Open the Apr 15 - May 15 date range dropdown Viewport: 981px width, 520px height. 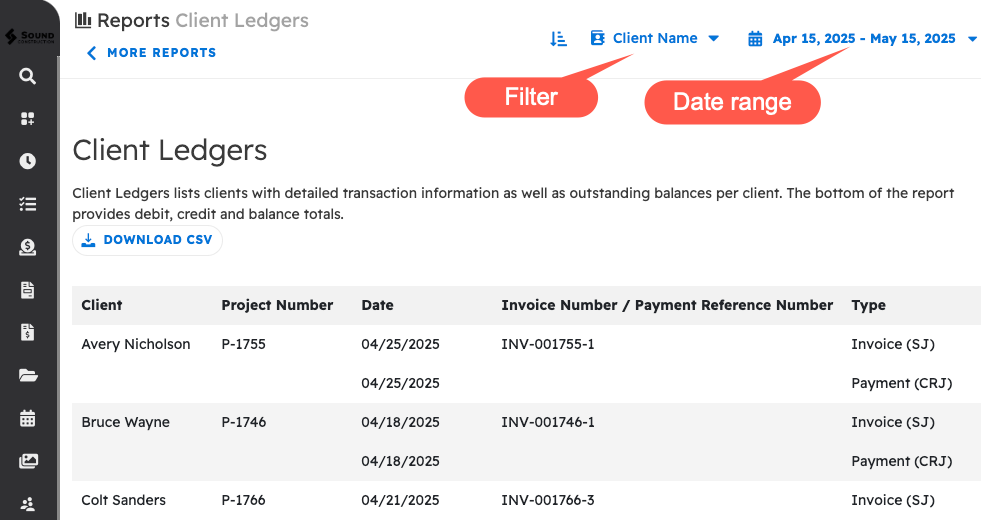864,39
